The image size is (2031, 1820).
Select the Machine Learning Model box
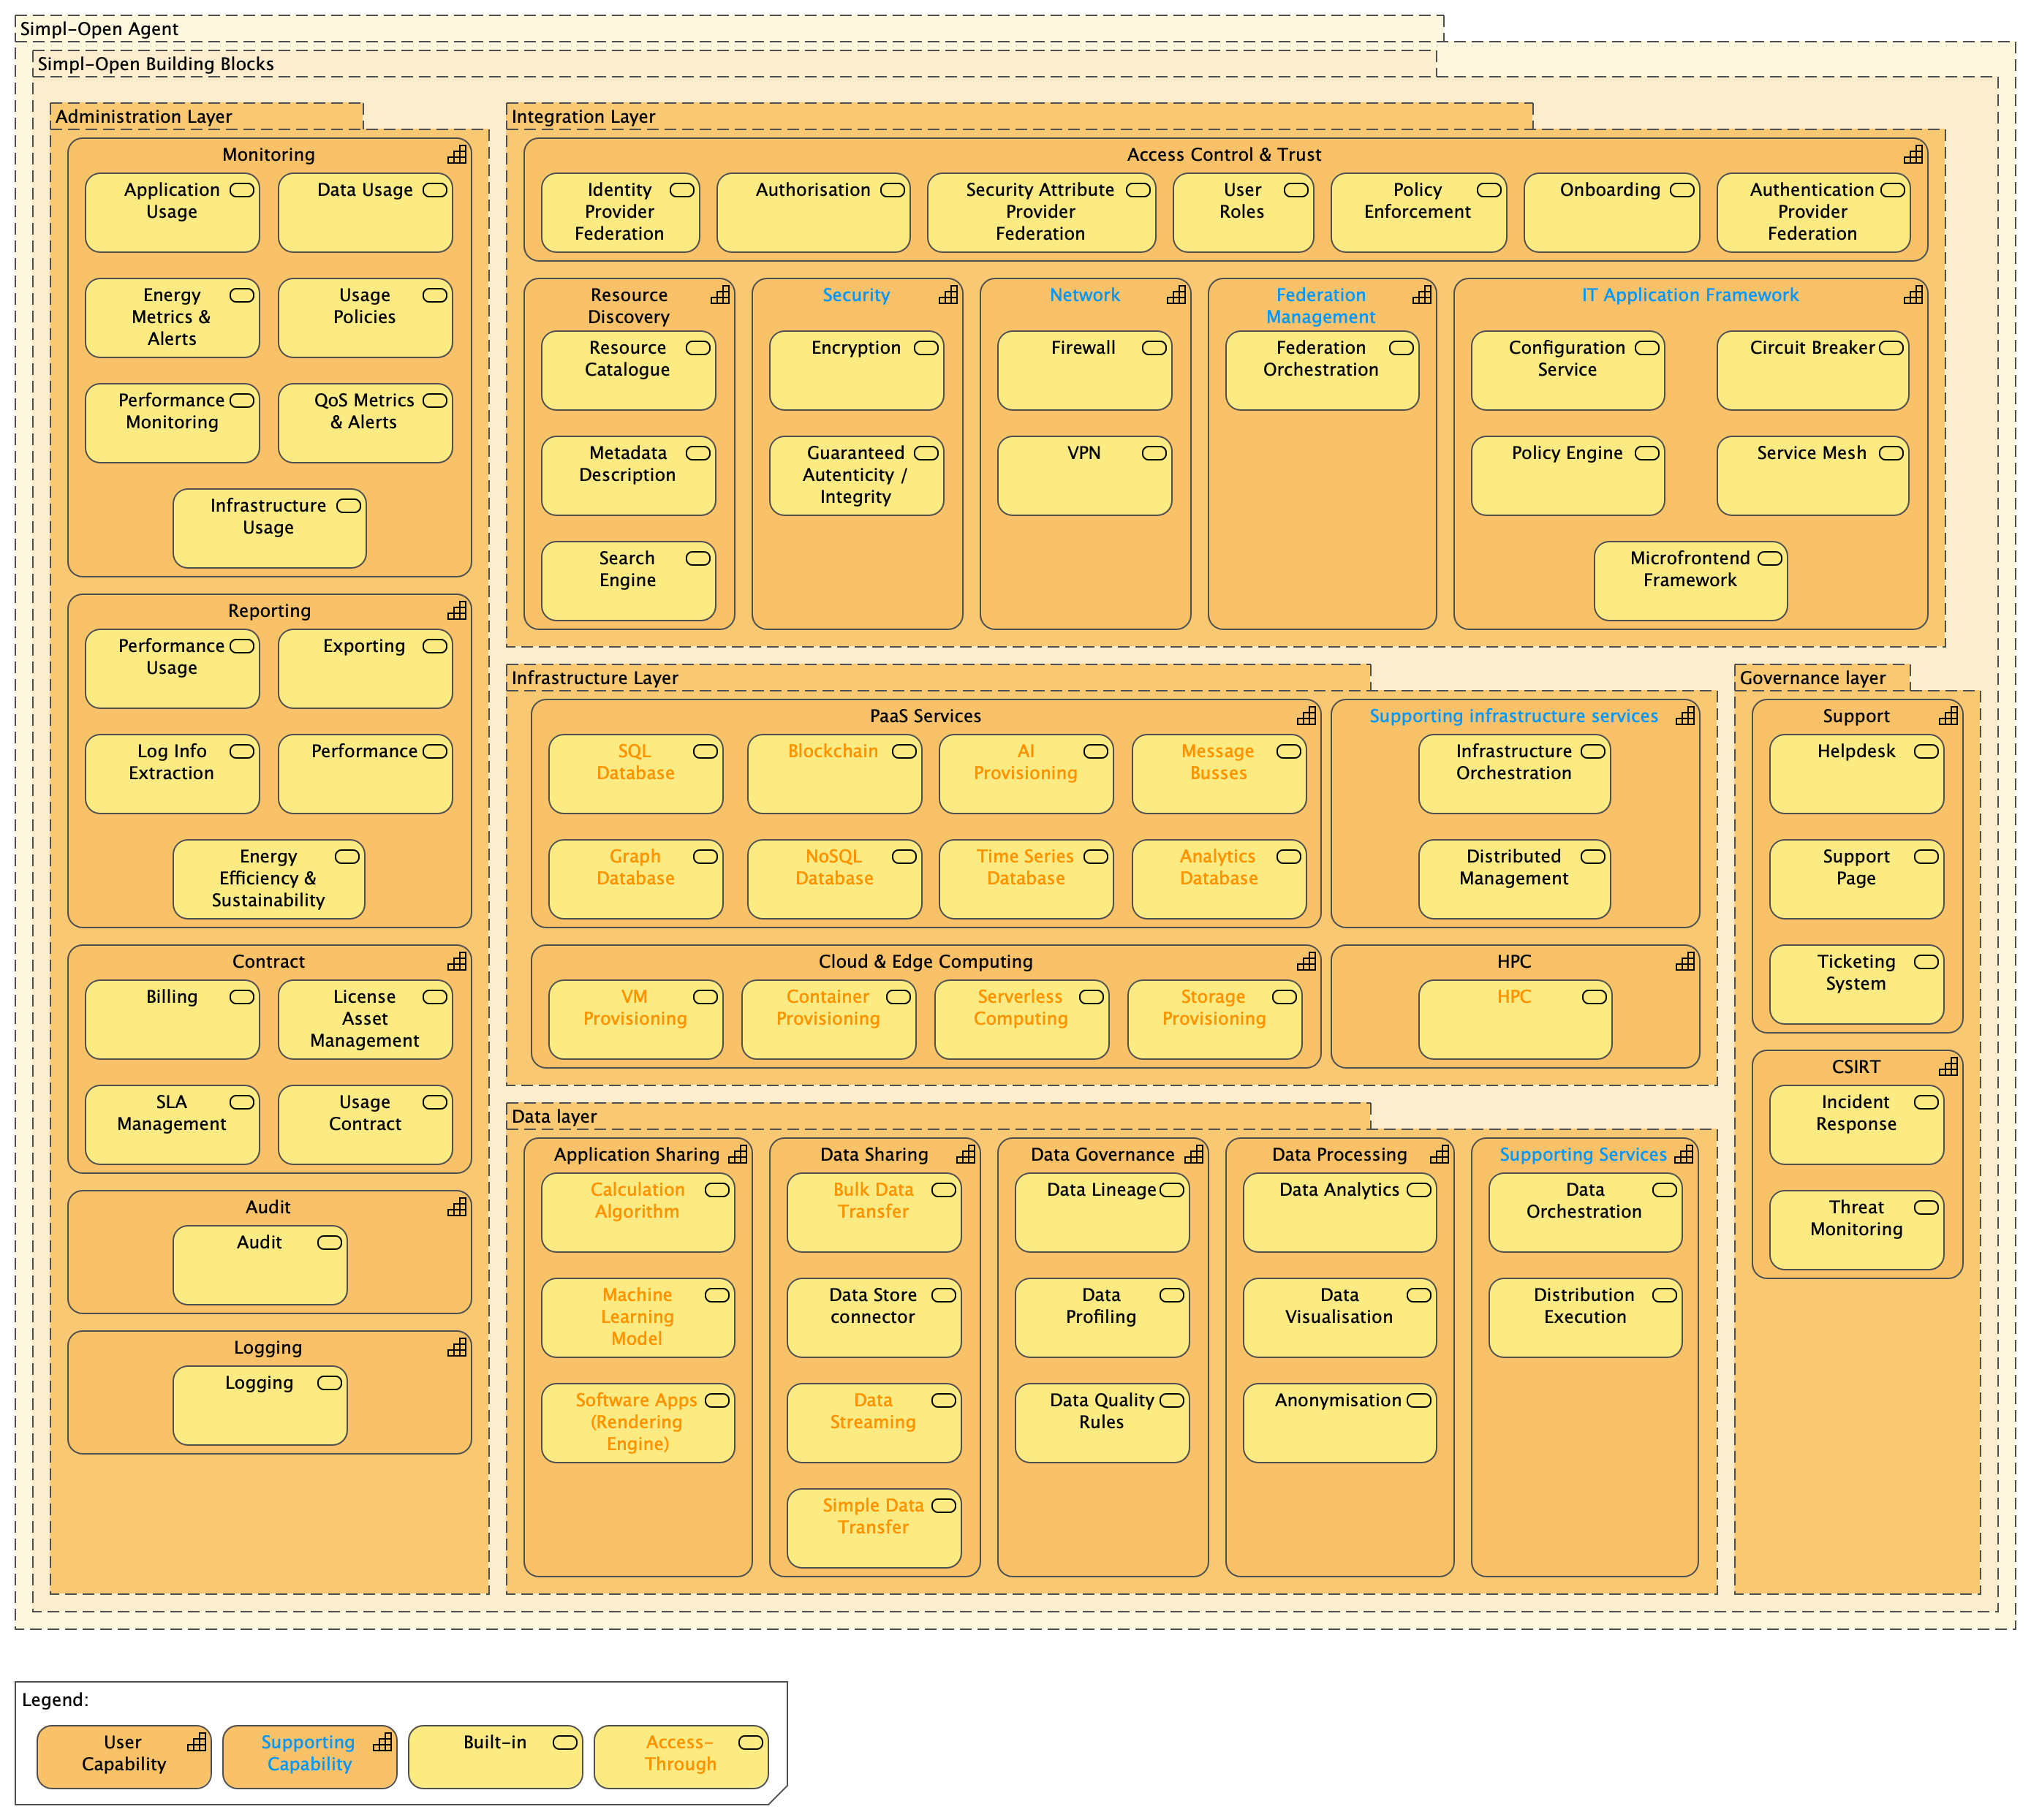(638, 1318)
